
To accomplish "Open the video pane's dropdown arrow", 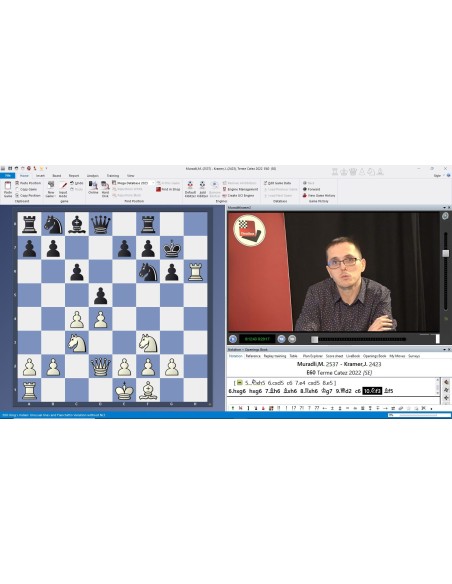I will coord(444,207).
